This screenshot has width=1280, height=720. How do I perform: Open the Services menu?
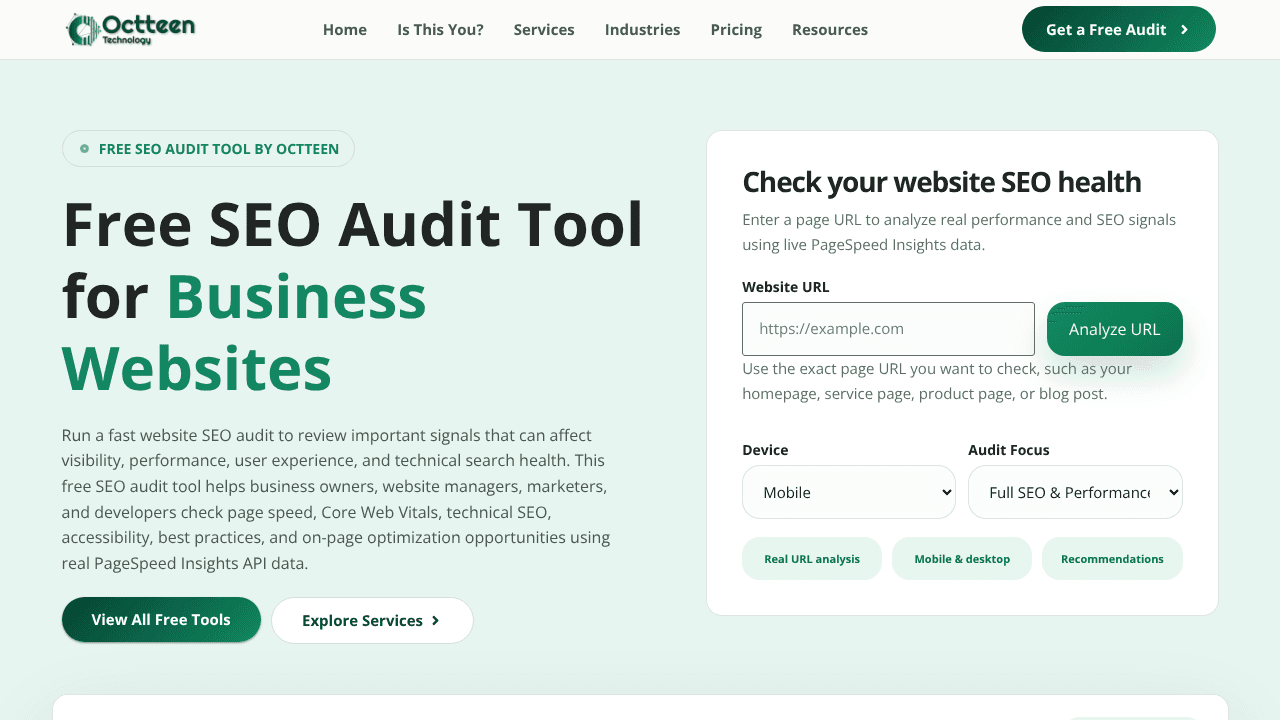point(544,30)
